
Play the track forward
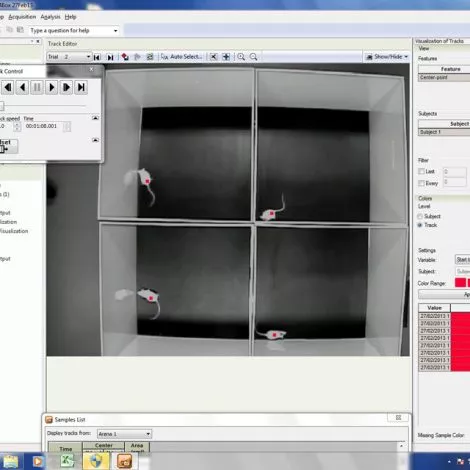[52, 87]
